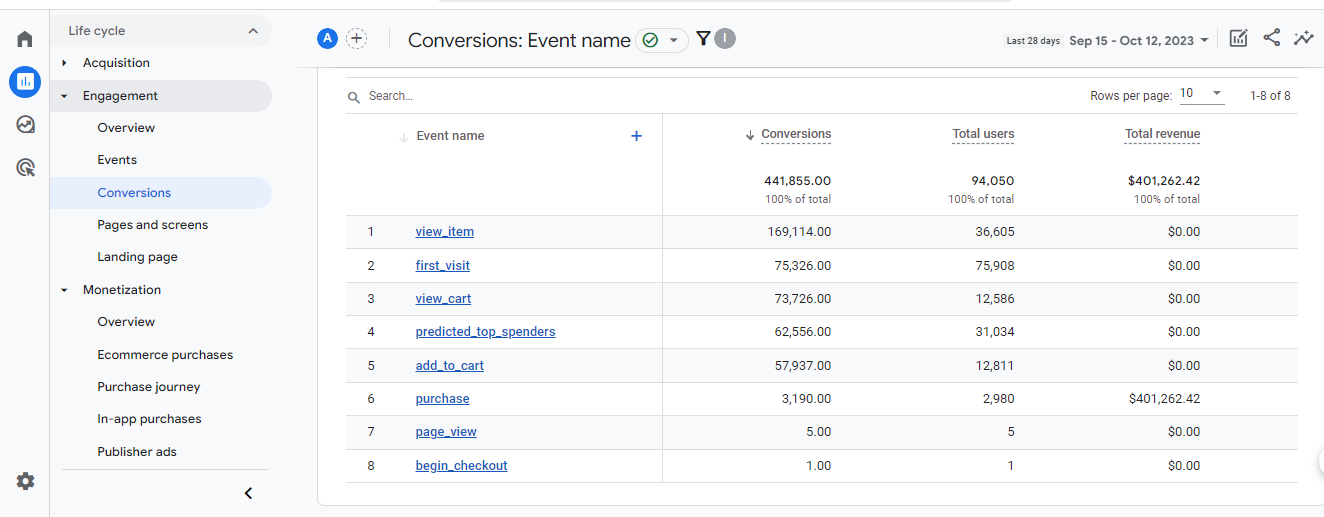
Task: Go to Events report
Action: (x=117, y=160)
